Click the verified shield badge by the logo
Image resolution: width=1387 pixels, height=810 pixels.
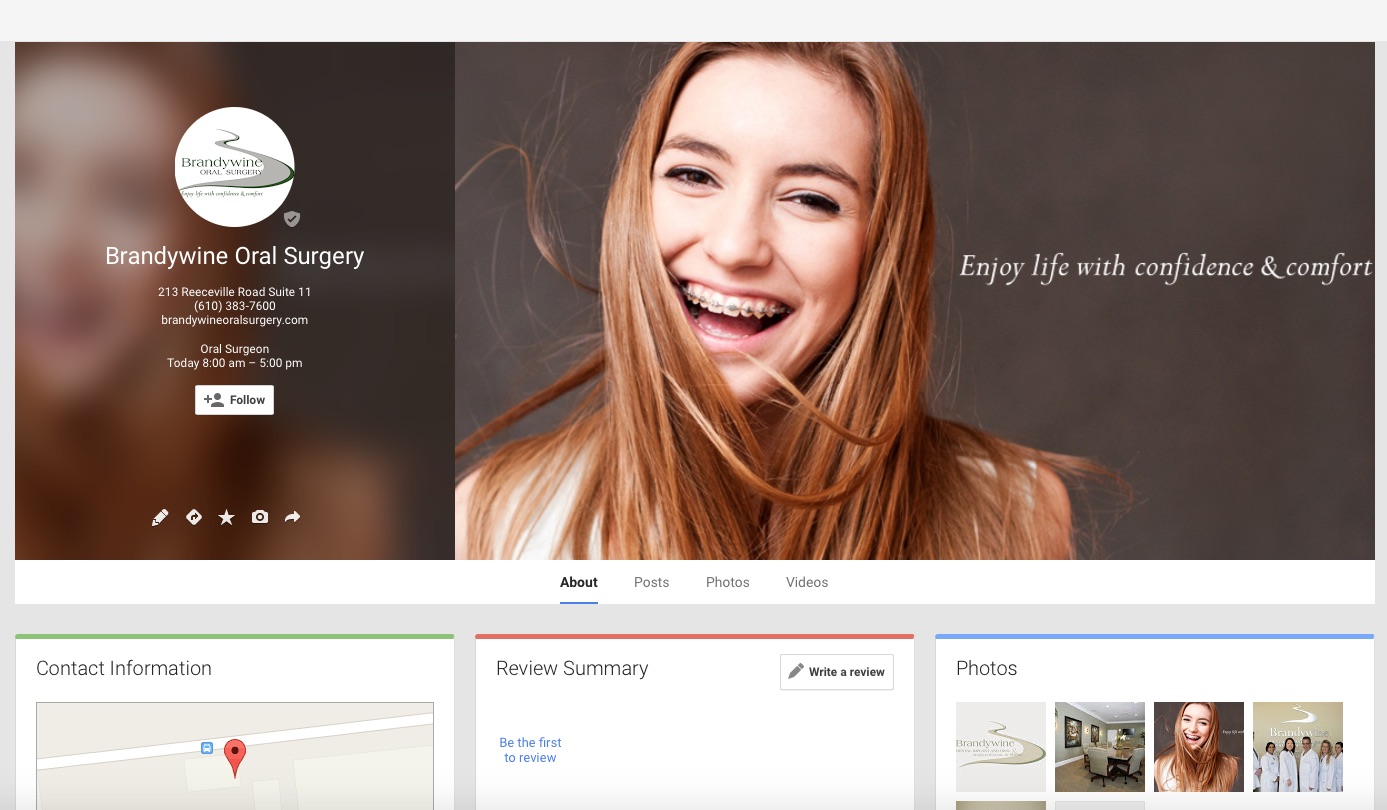pyautogui.click(x=292, y=219)
